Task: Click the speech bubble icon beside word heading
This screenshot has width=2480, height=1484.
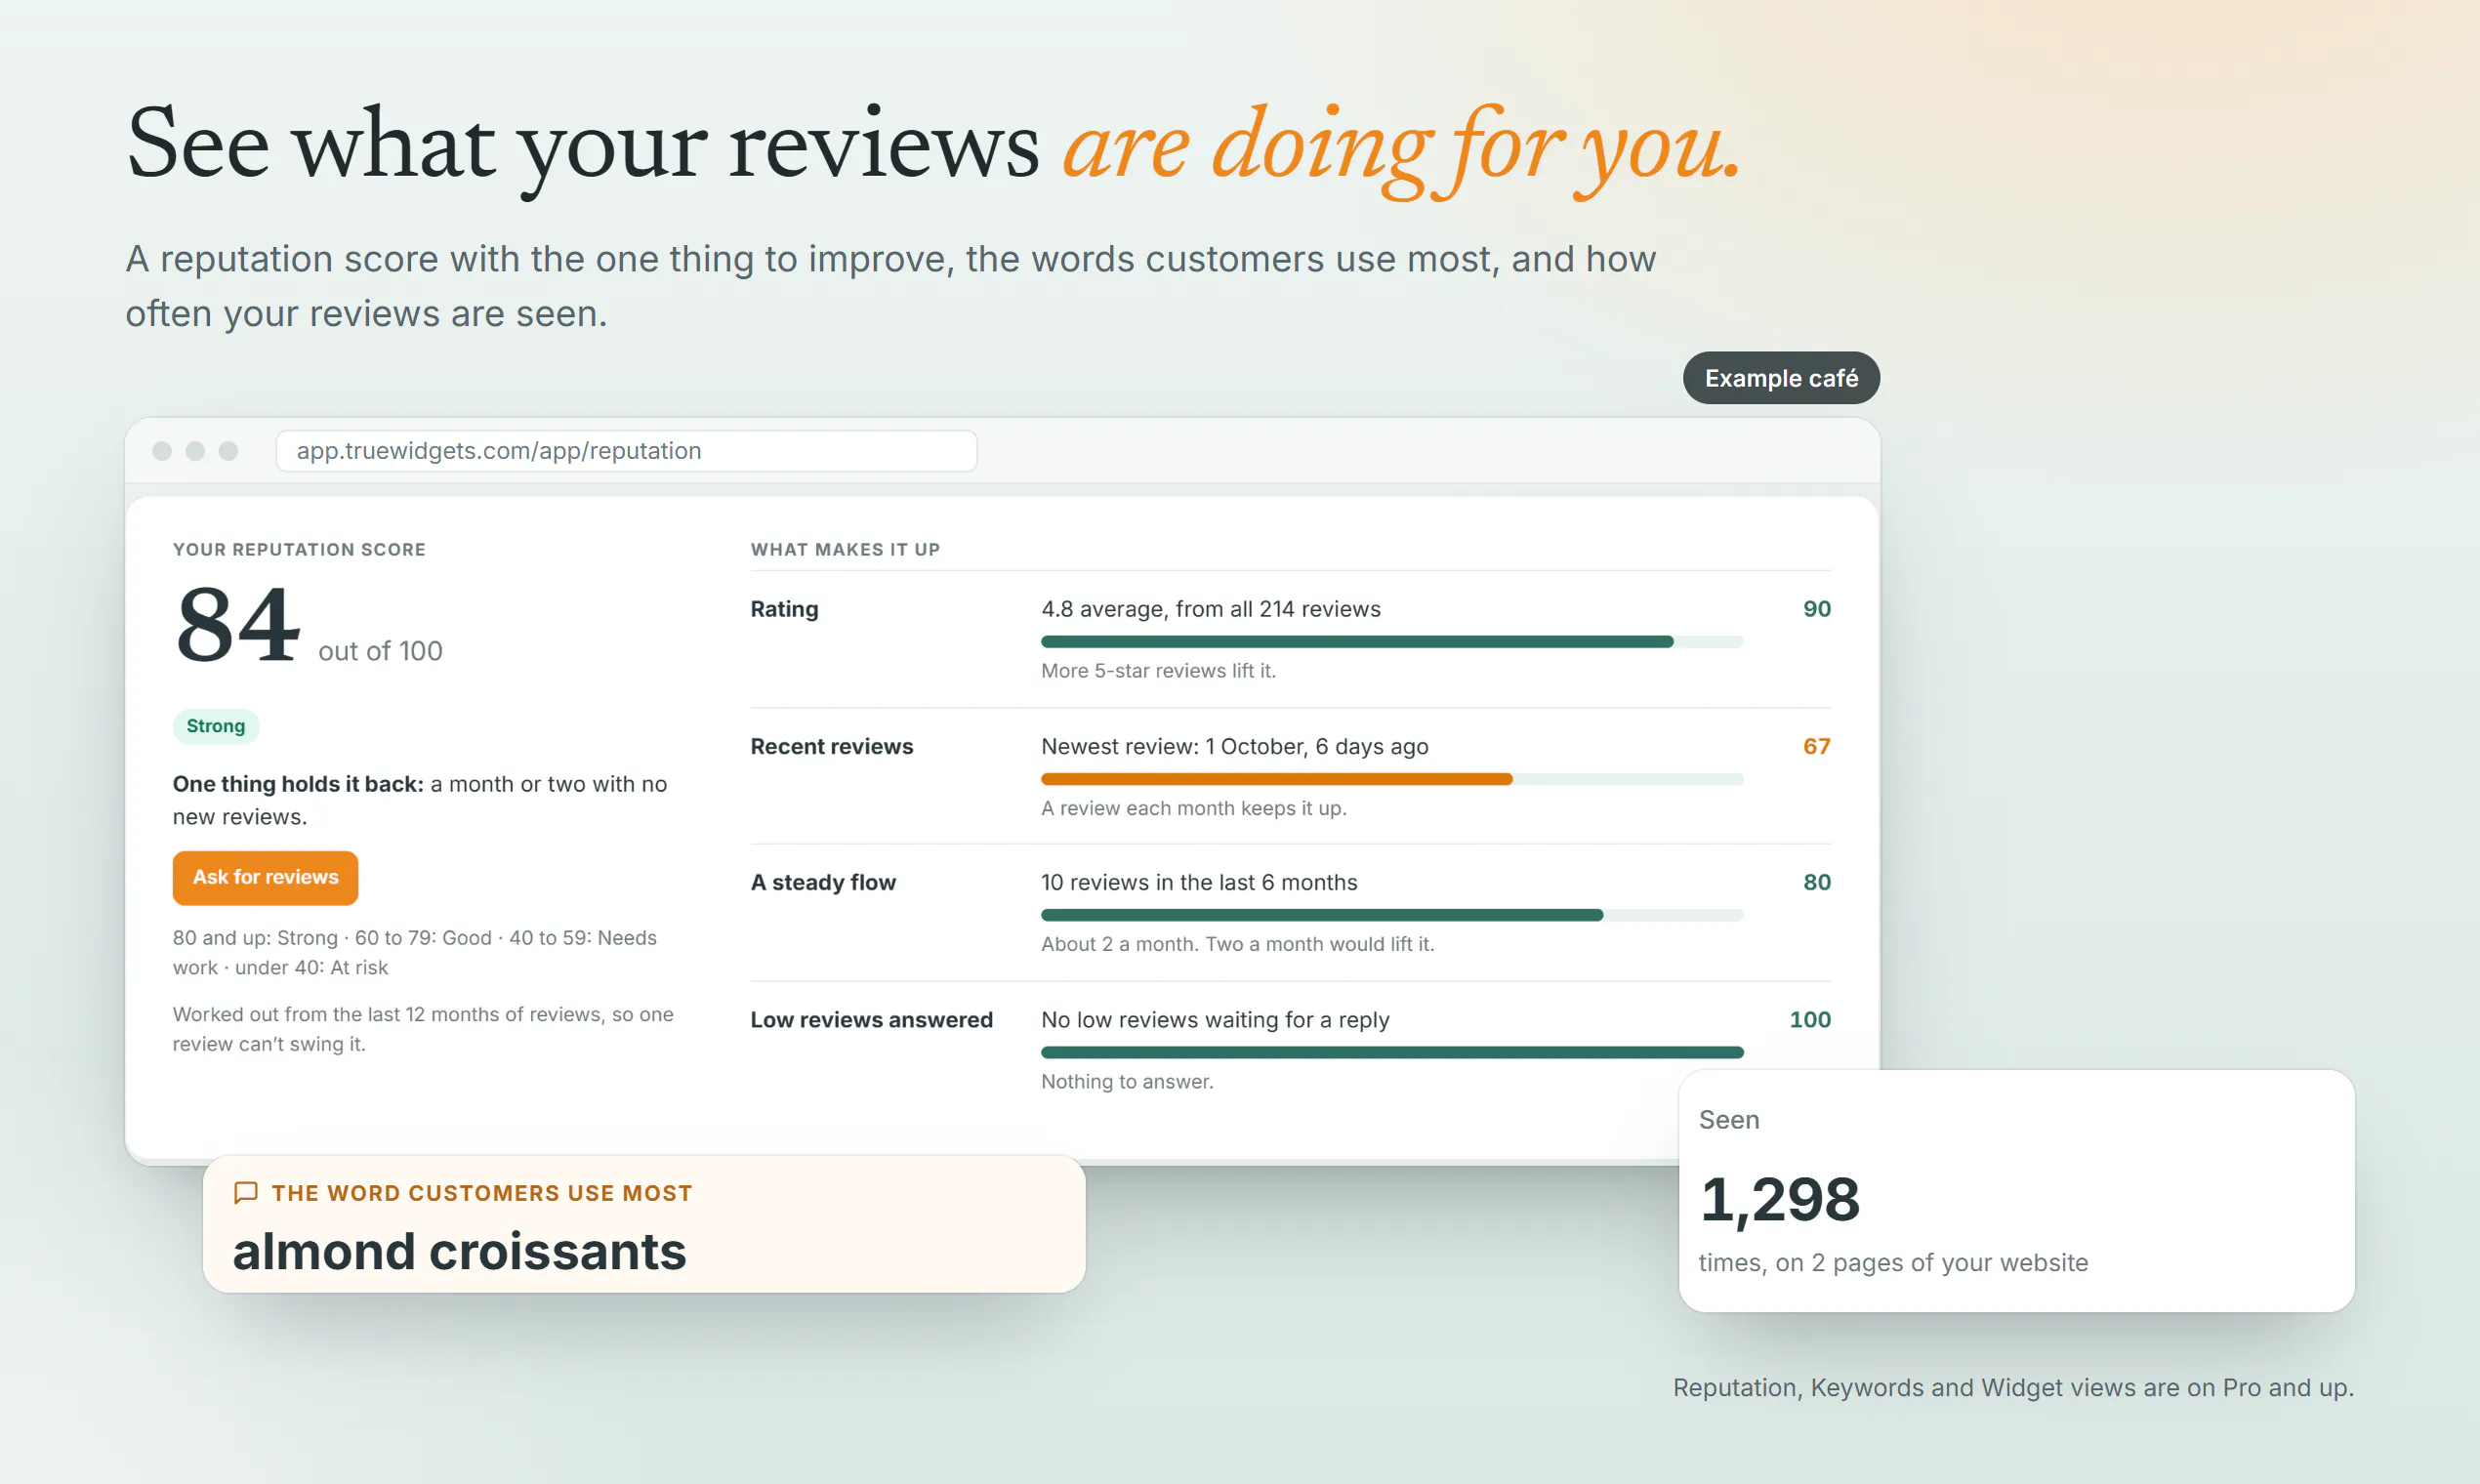Action: tap(245, 1192)
